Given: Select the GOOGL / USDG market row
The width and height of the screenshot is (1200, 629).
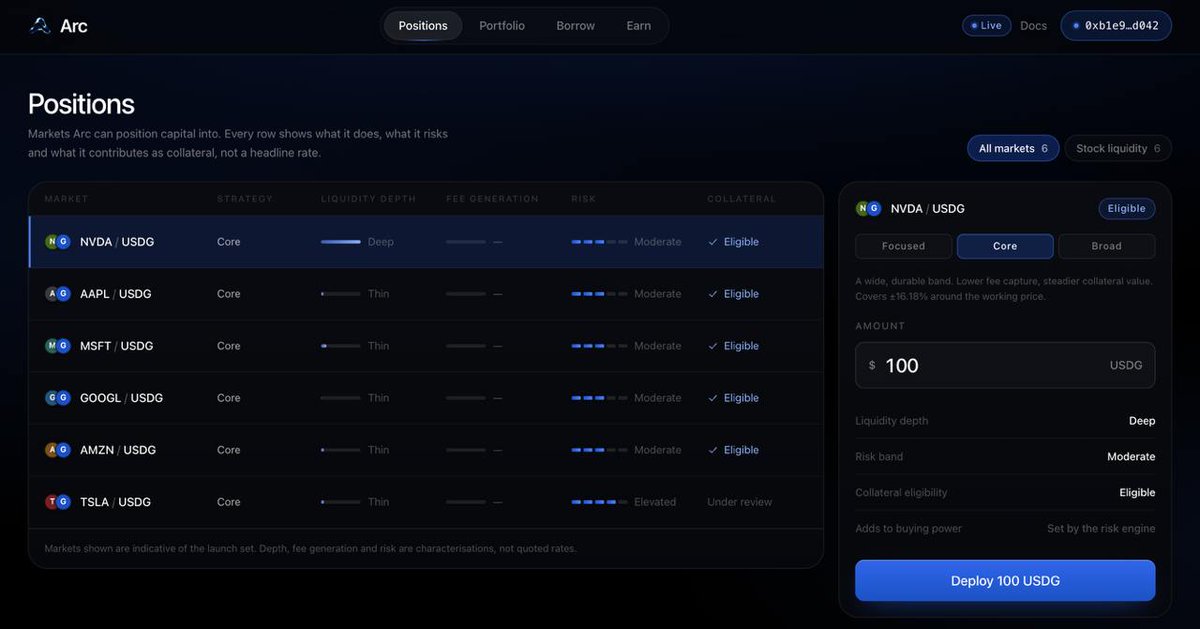Looking at the screenshot, I should pos(426,398).
